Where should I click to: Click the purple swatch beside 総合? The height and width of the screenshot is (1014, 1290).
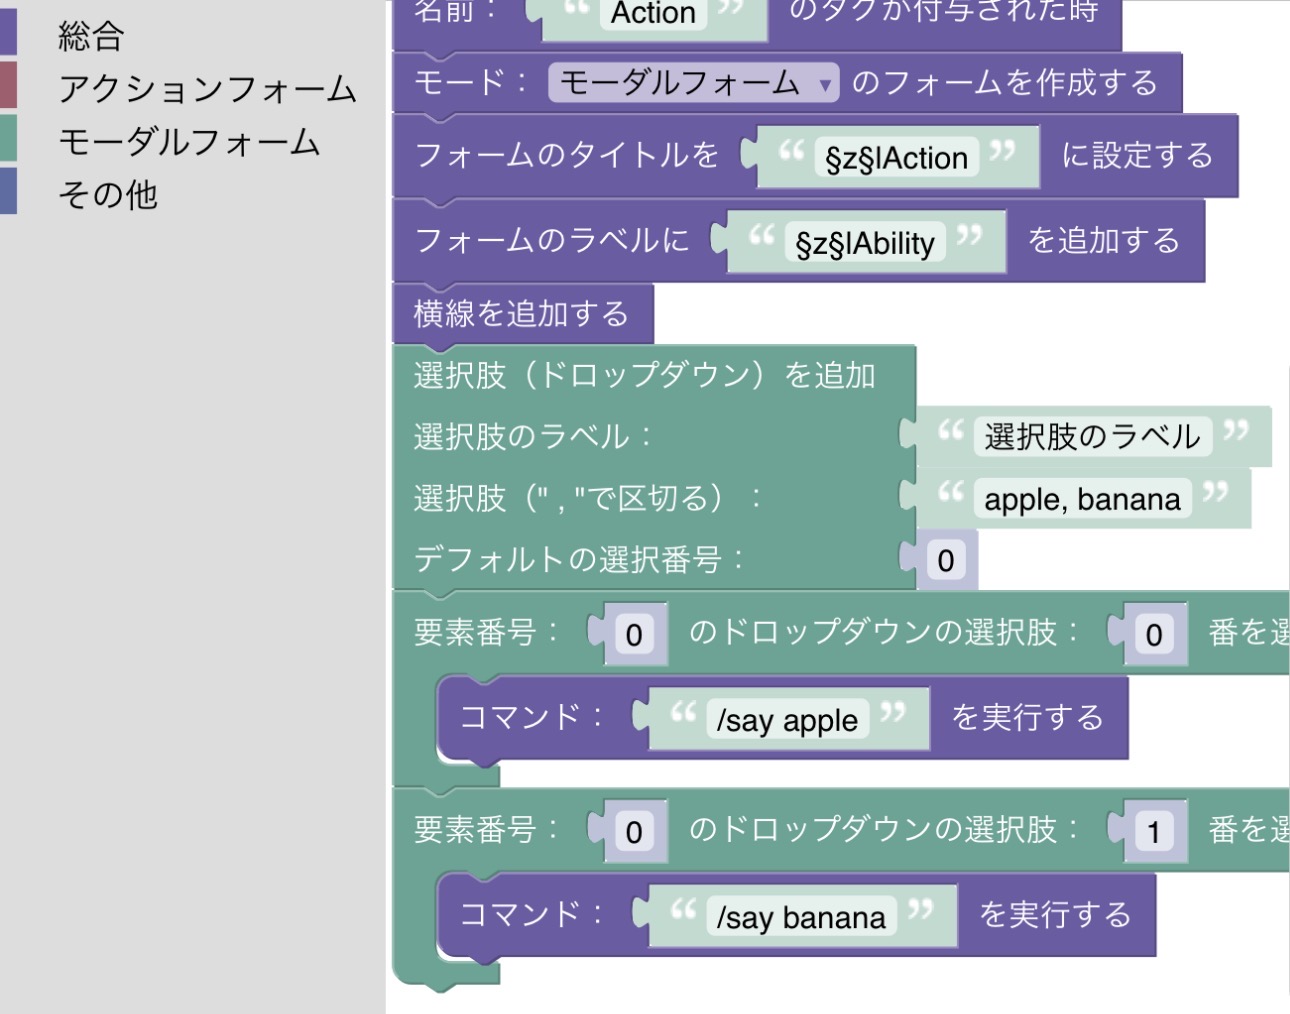pyautogui.click(x=8, y=33)
